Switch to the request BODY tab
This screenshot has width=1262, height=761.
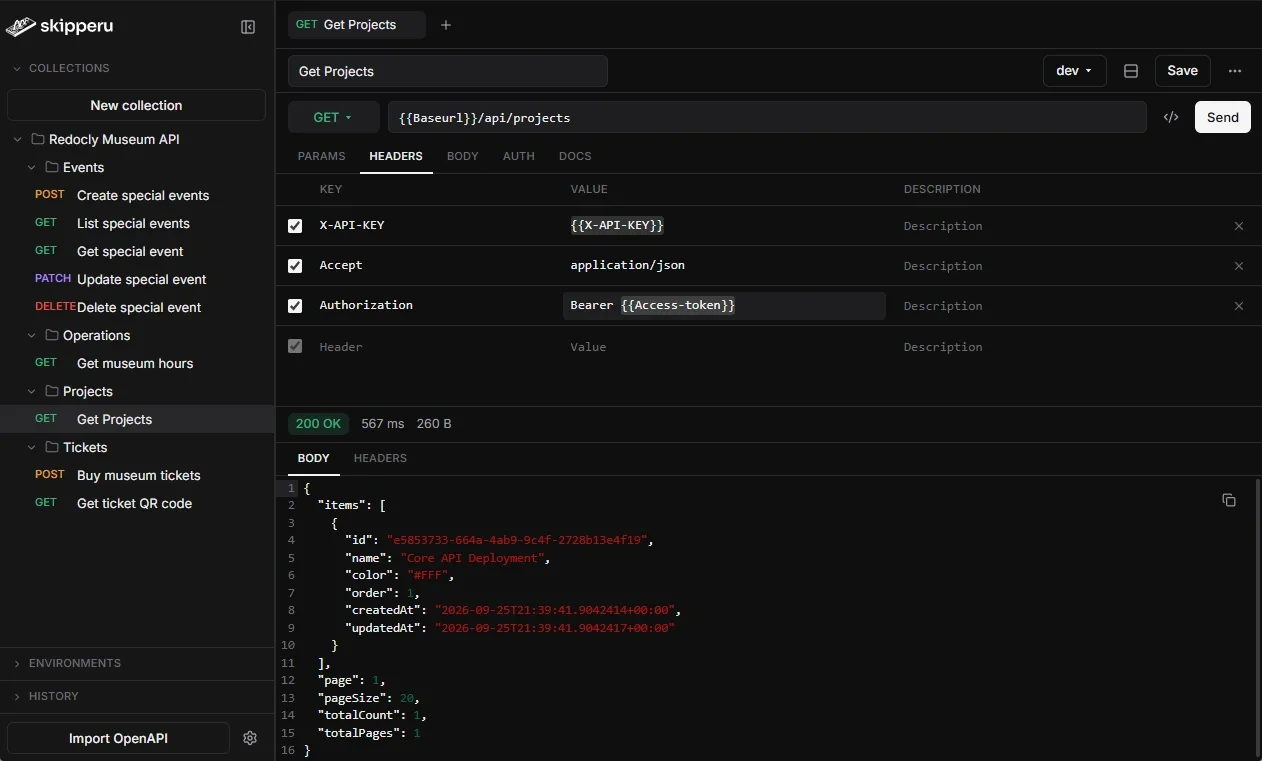[x=463, y=156]
